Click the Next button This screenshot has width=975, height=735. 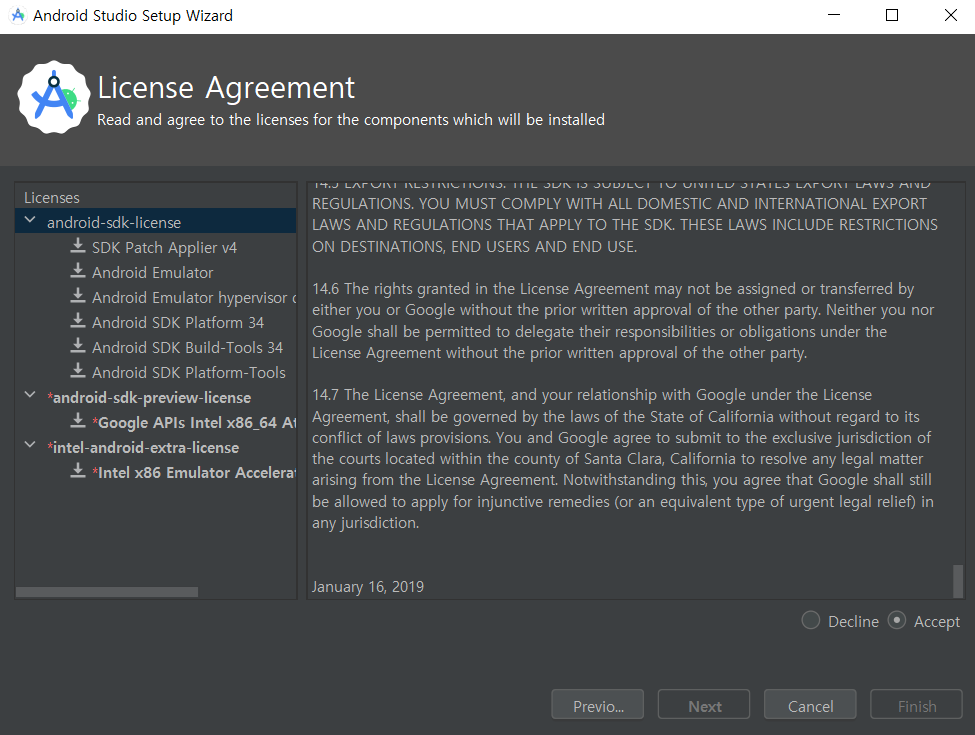tap(704, 705)
